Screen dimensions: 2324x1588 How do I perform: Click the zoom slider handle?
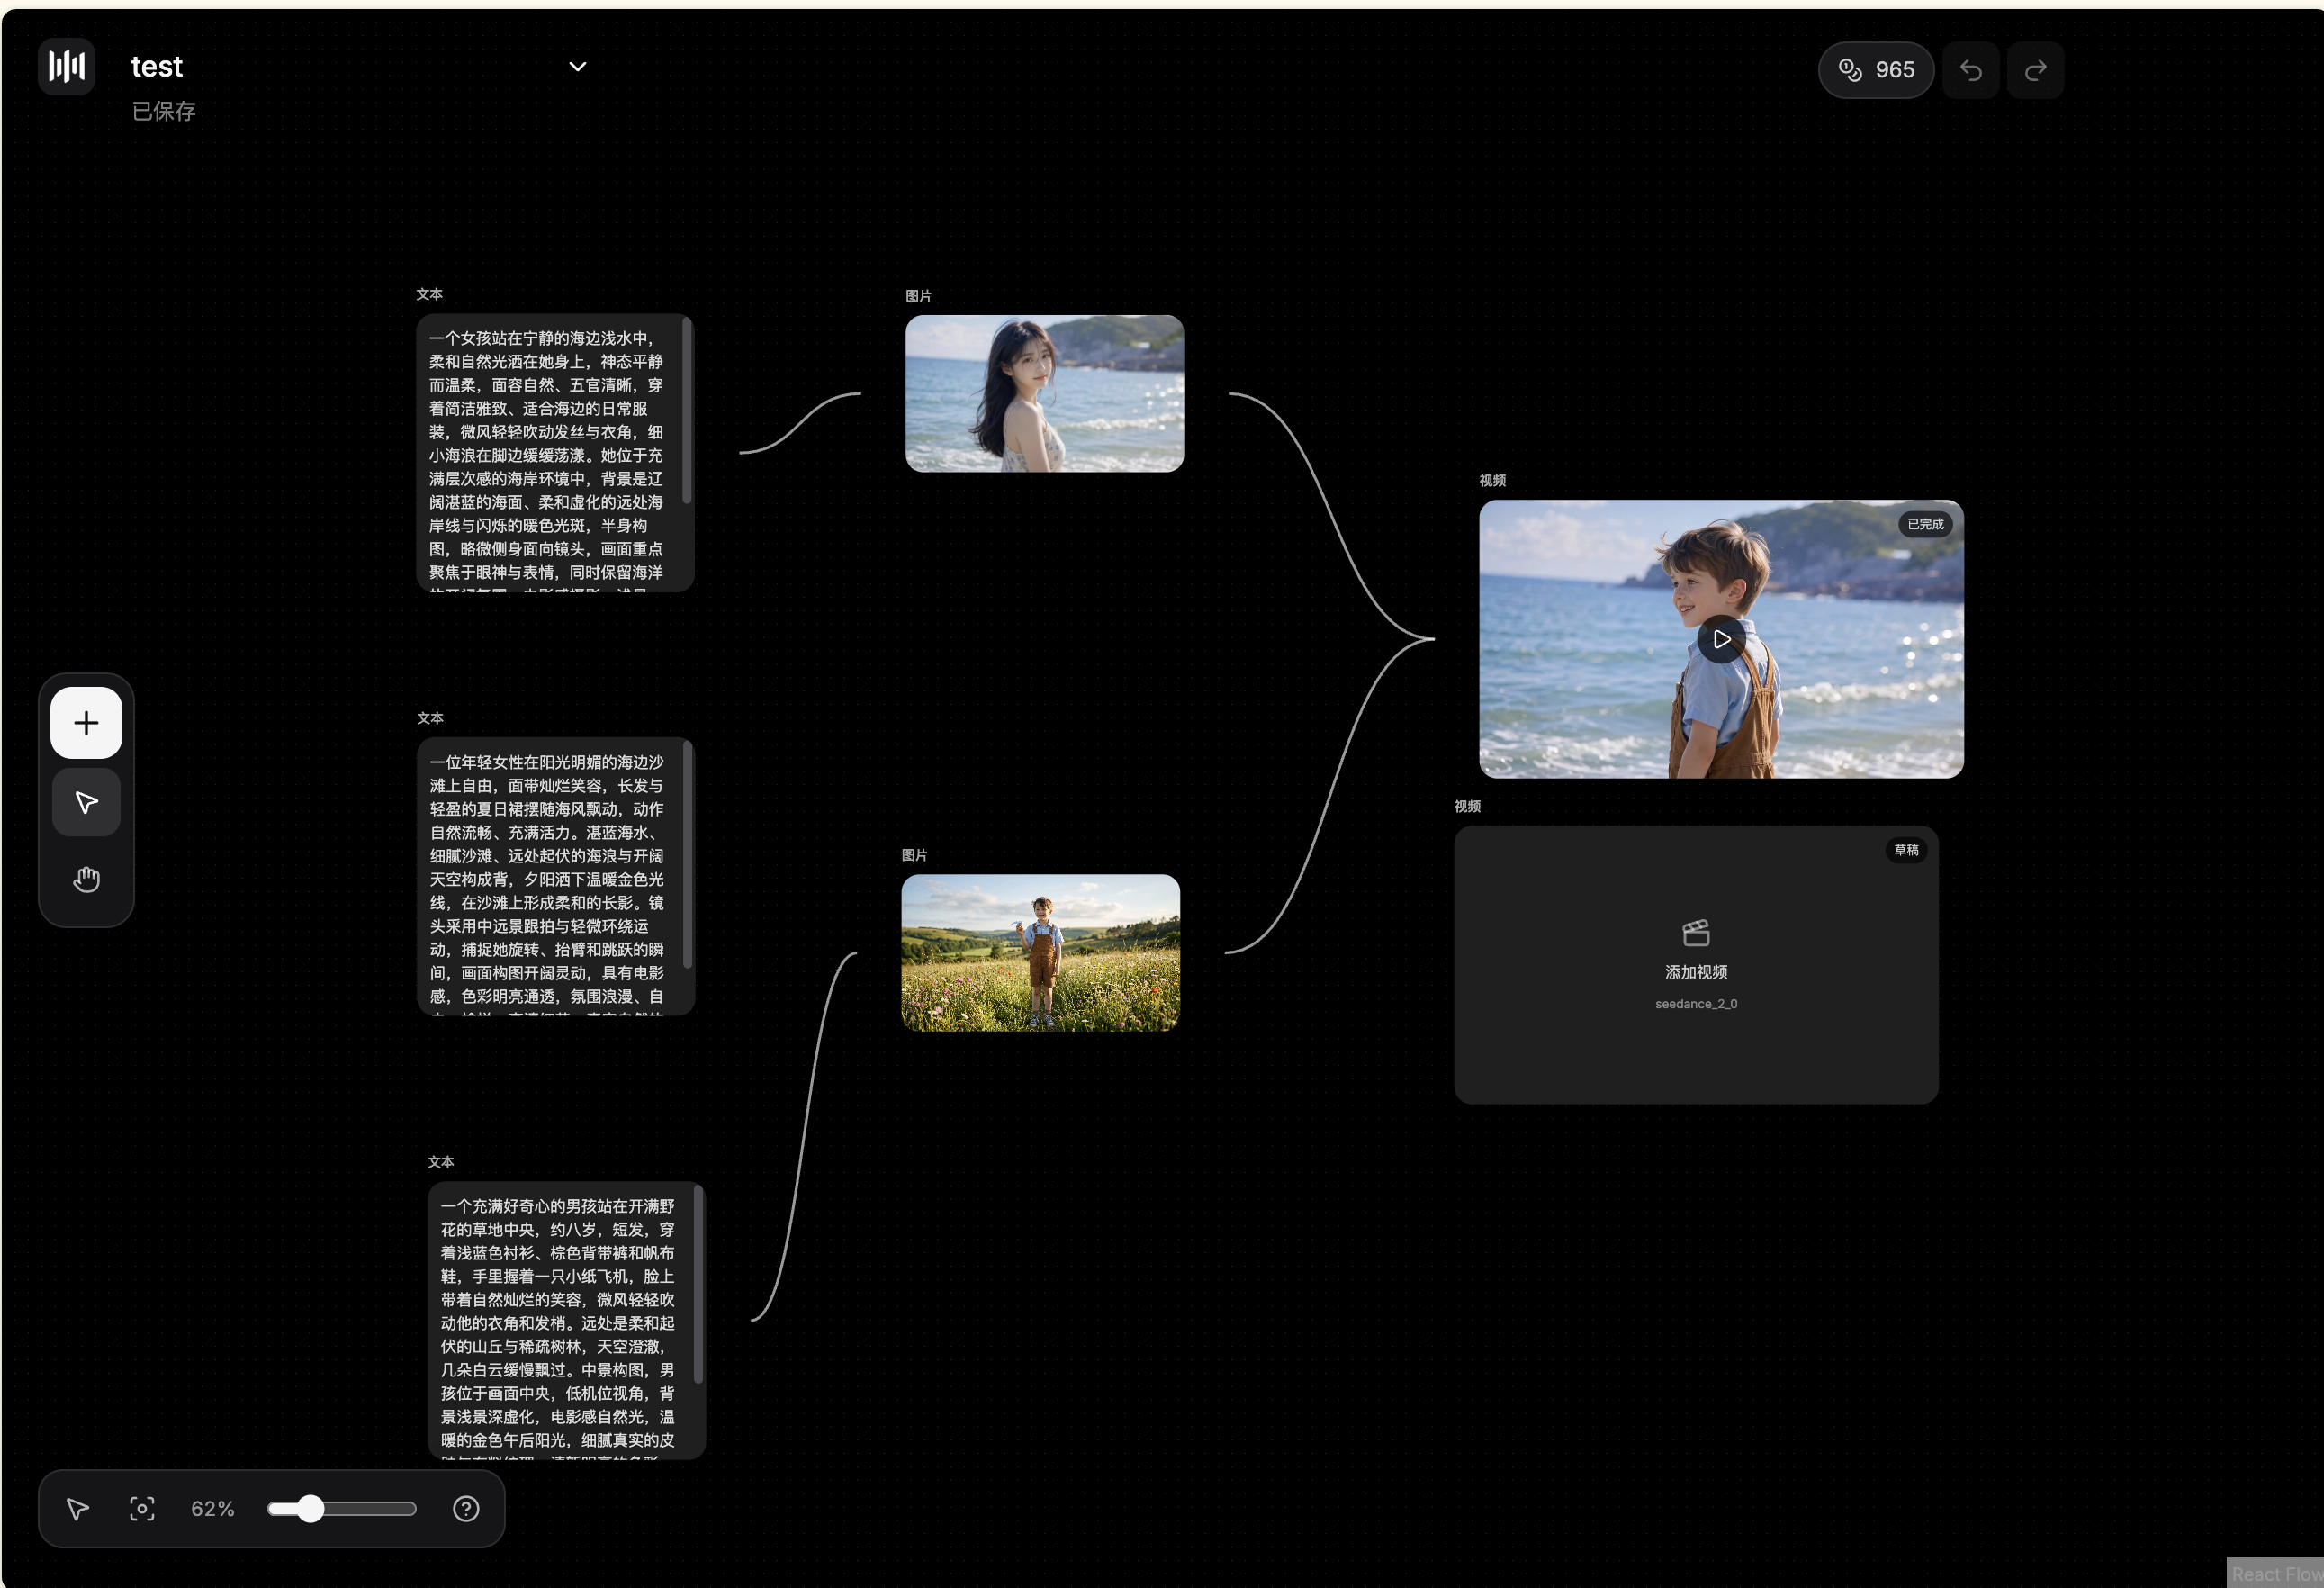pos(311,1508)
